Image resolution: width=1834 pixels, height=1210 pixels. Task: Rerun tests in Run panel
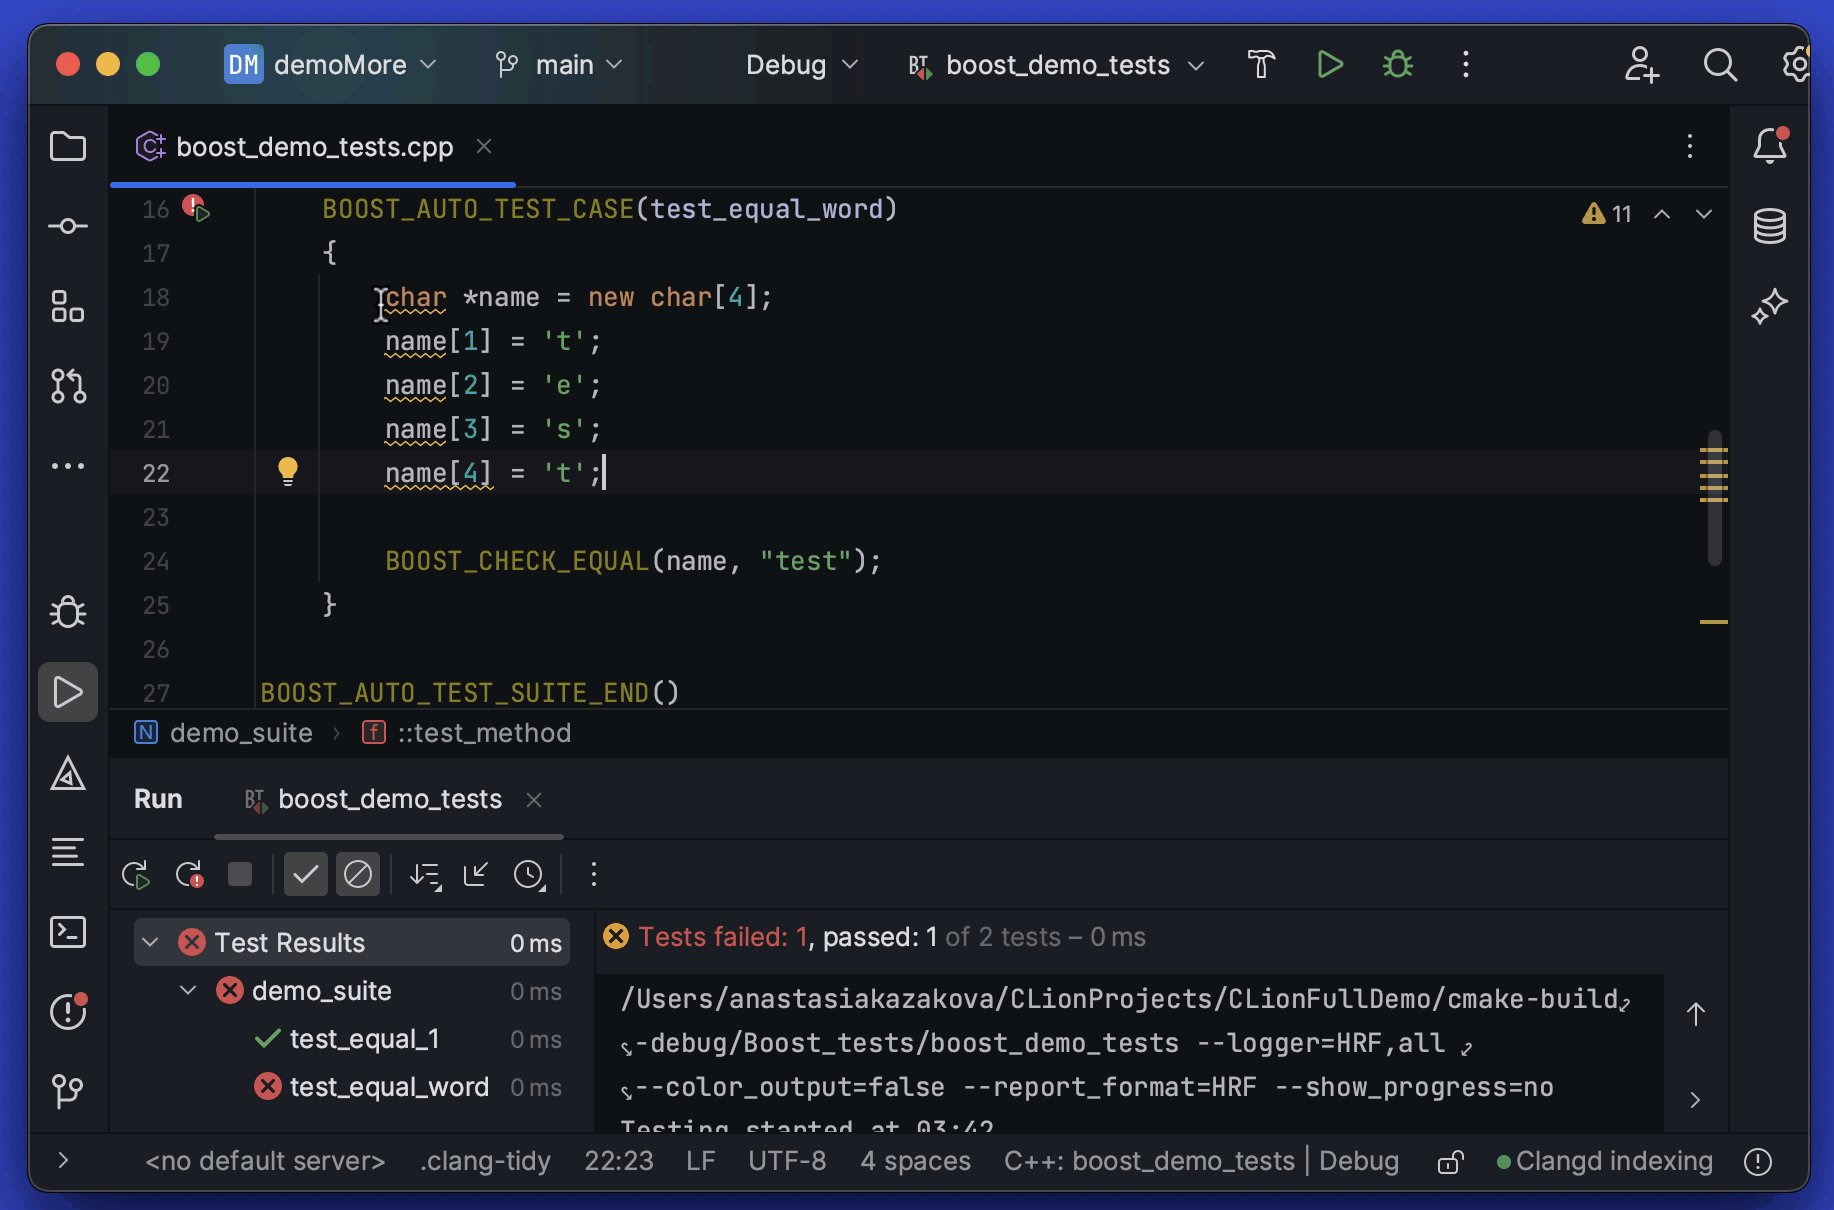click(x=136, y=875)
